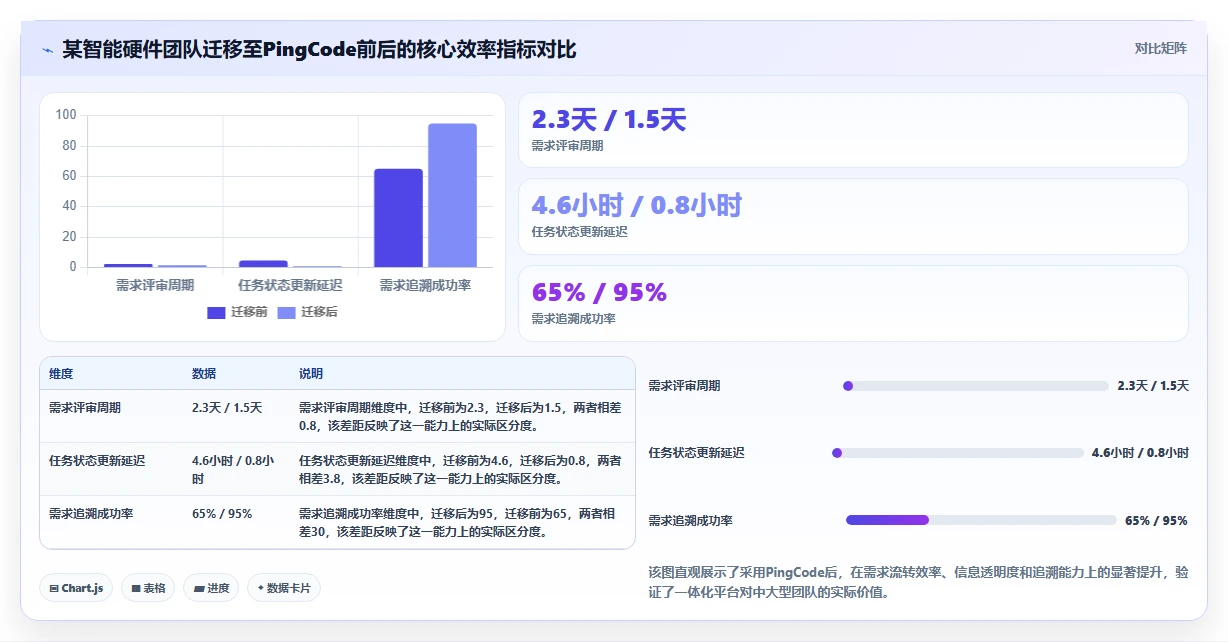Open the 4.6小时 / 0.8小时 data card

point(853,216)
